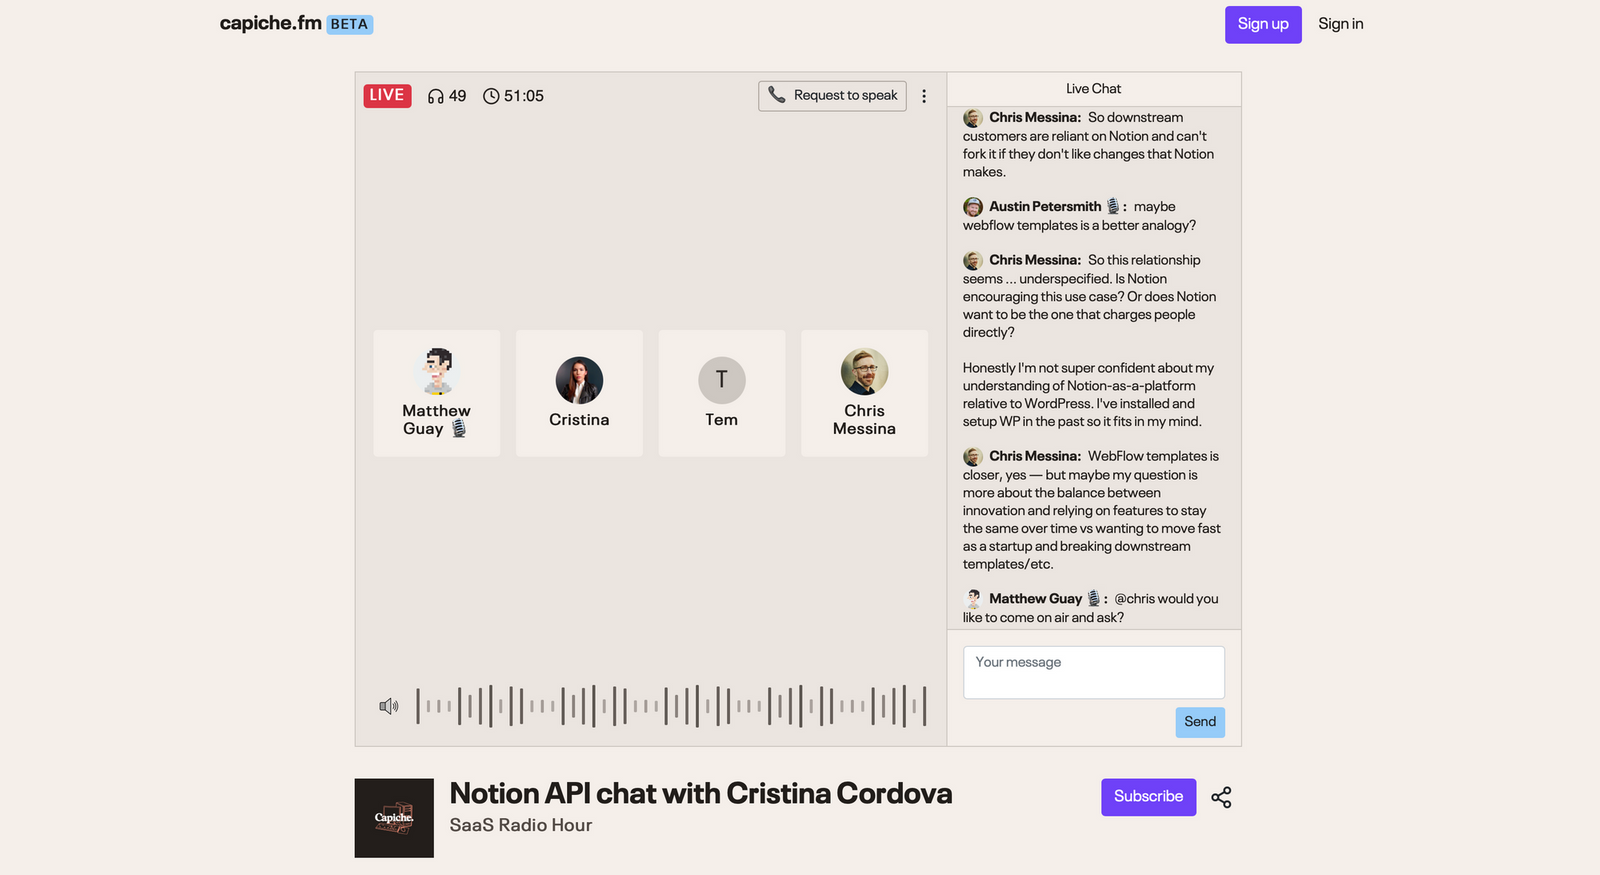Click the Live Chat header
This screenshot has width=1600, height=875.
(1094, 89)
